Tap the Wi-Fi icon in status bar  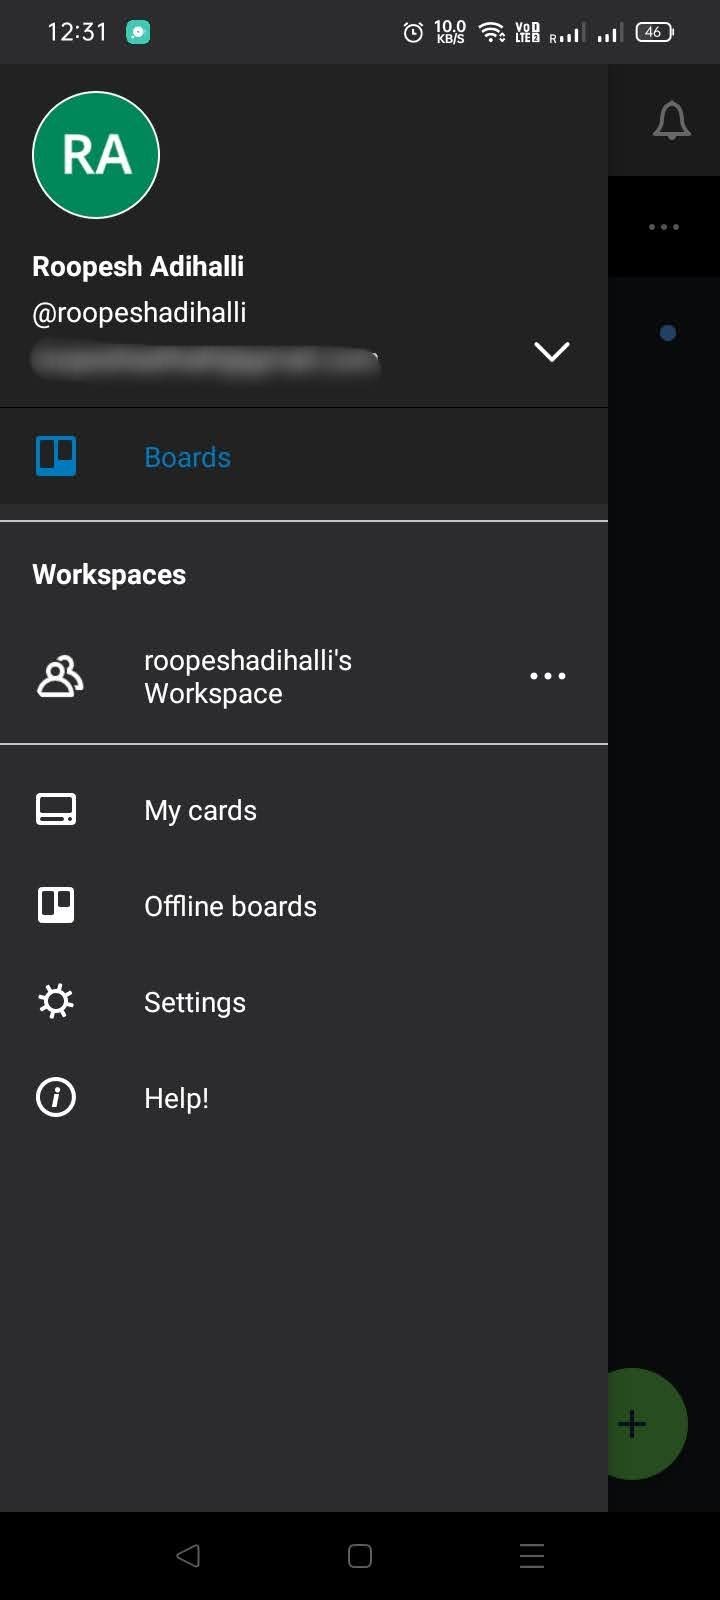[492, 32]
